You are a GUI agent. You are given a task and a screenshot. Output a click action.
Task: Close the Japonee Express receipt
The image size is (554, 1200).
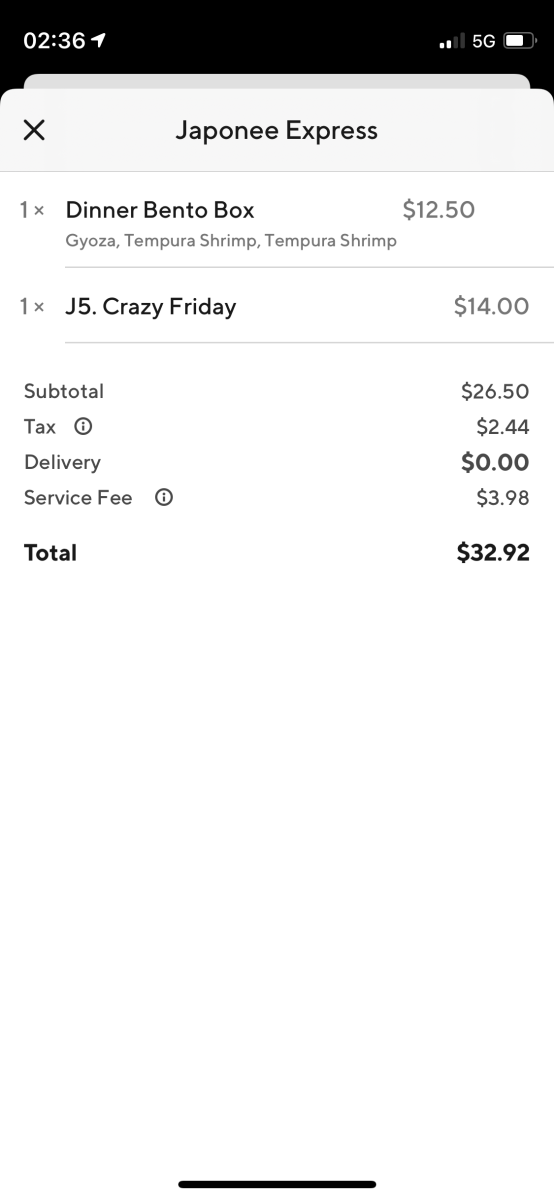pyautogui.click(x=34, y=130)
